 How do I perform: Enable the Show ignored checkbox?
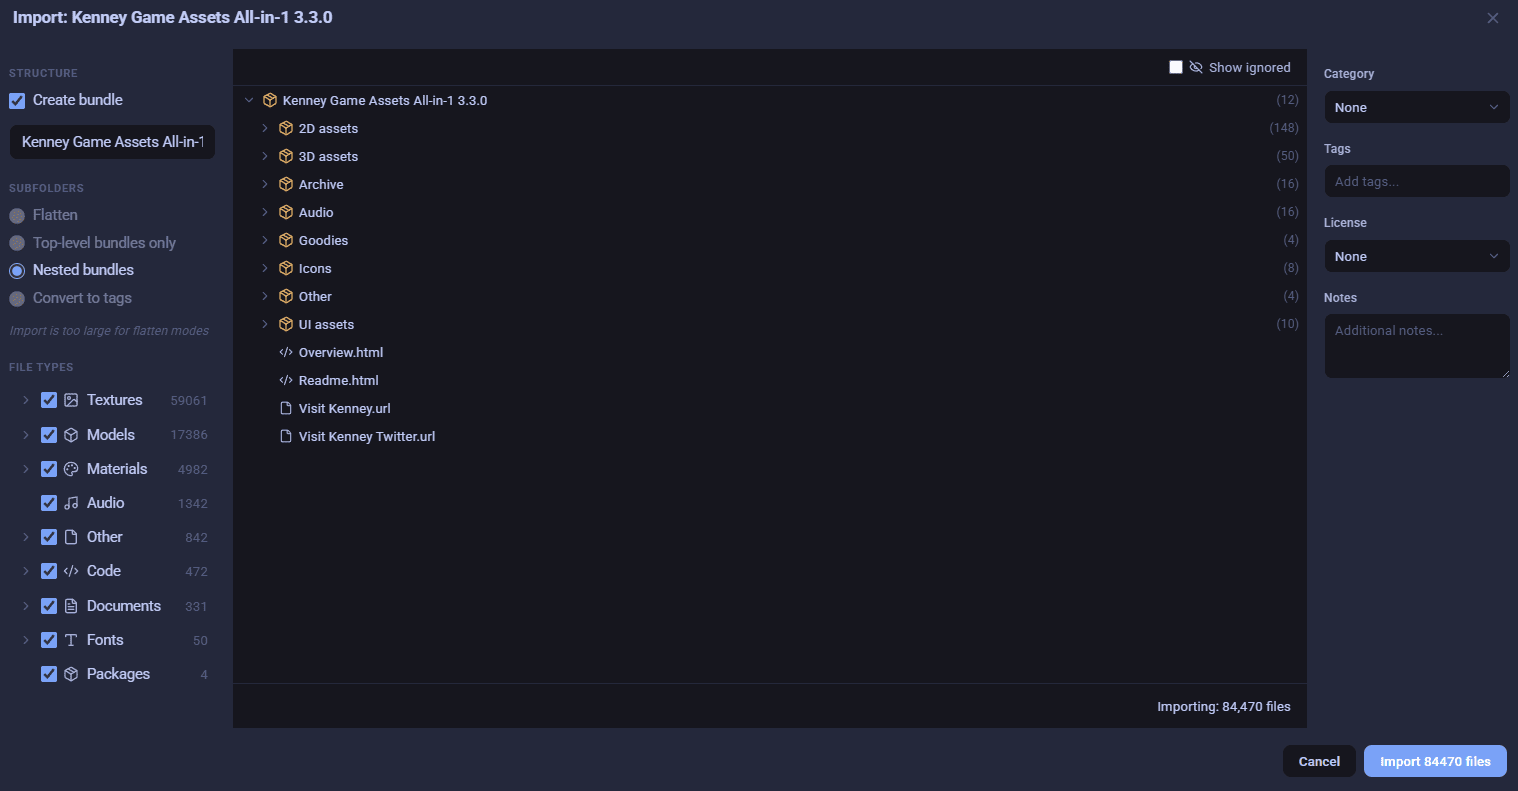[x=1176, y=67]
